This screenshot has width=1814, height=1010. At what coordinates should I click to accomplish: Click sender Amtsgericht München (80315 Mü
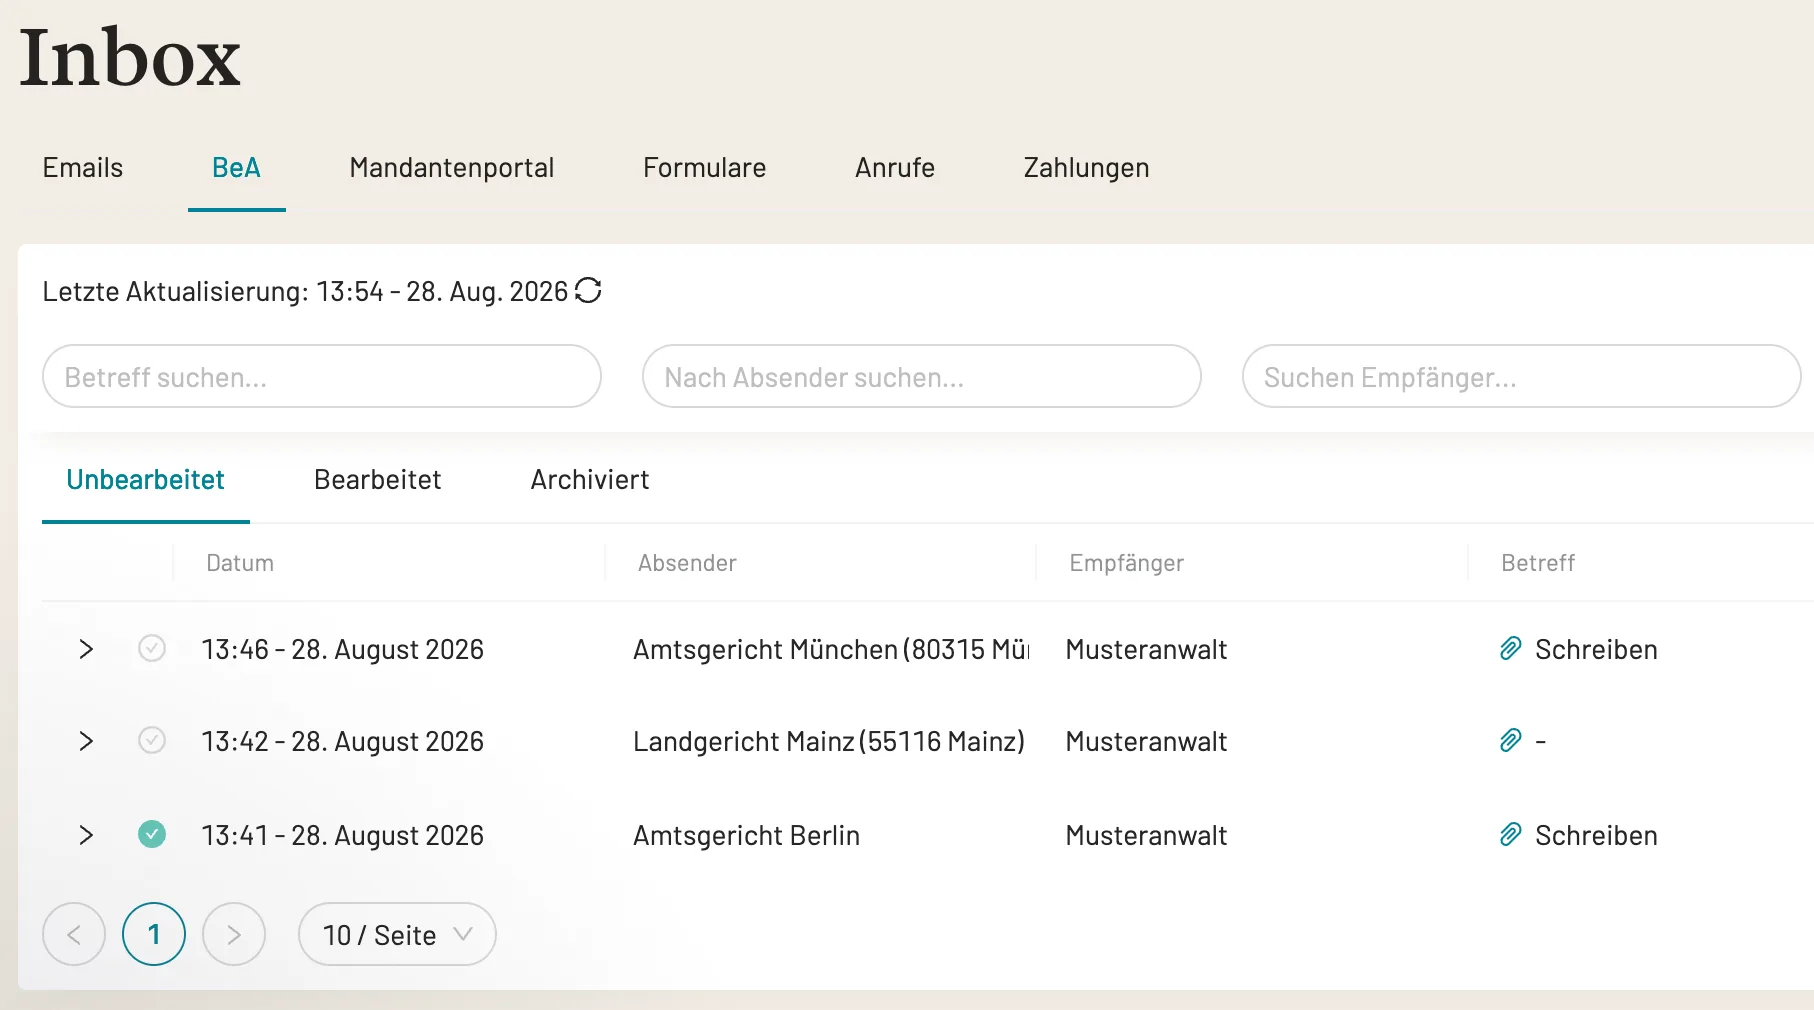[x=831, y=650]
